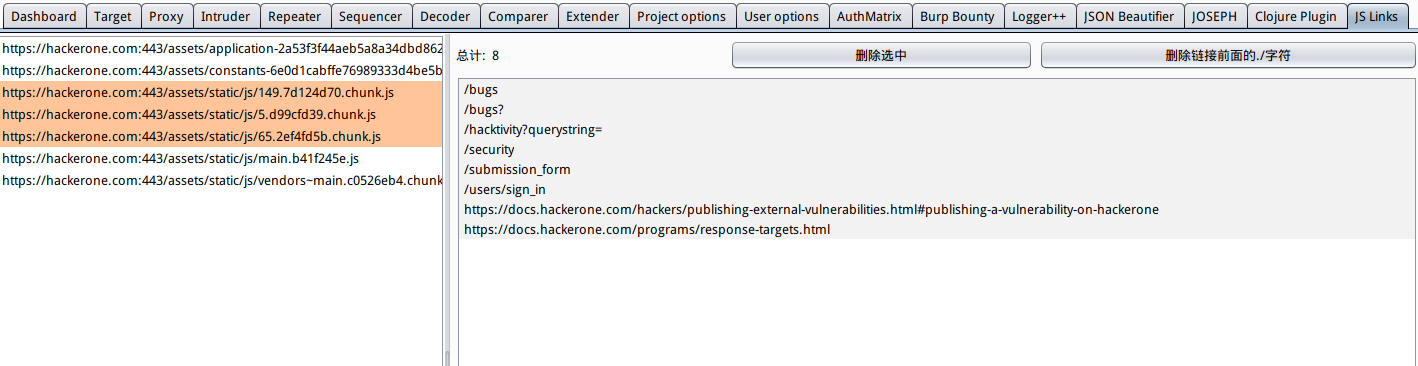Select the 5.d99cfd39.chunk.js row

[x=221, y=114]
